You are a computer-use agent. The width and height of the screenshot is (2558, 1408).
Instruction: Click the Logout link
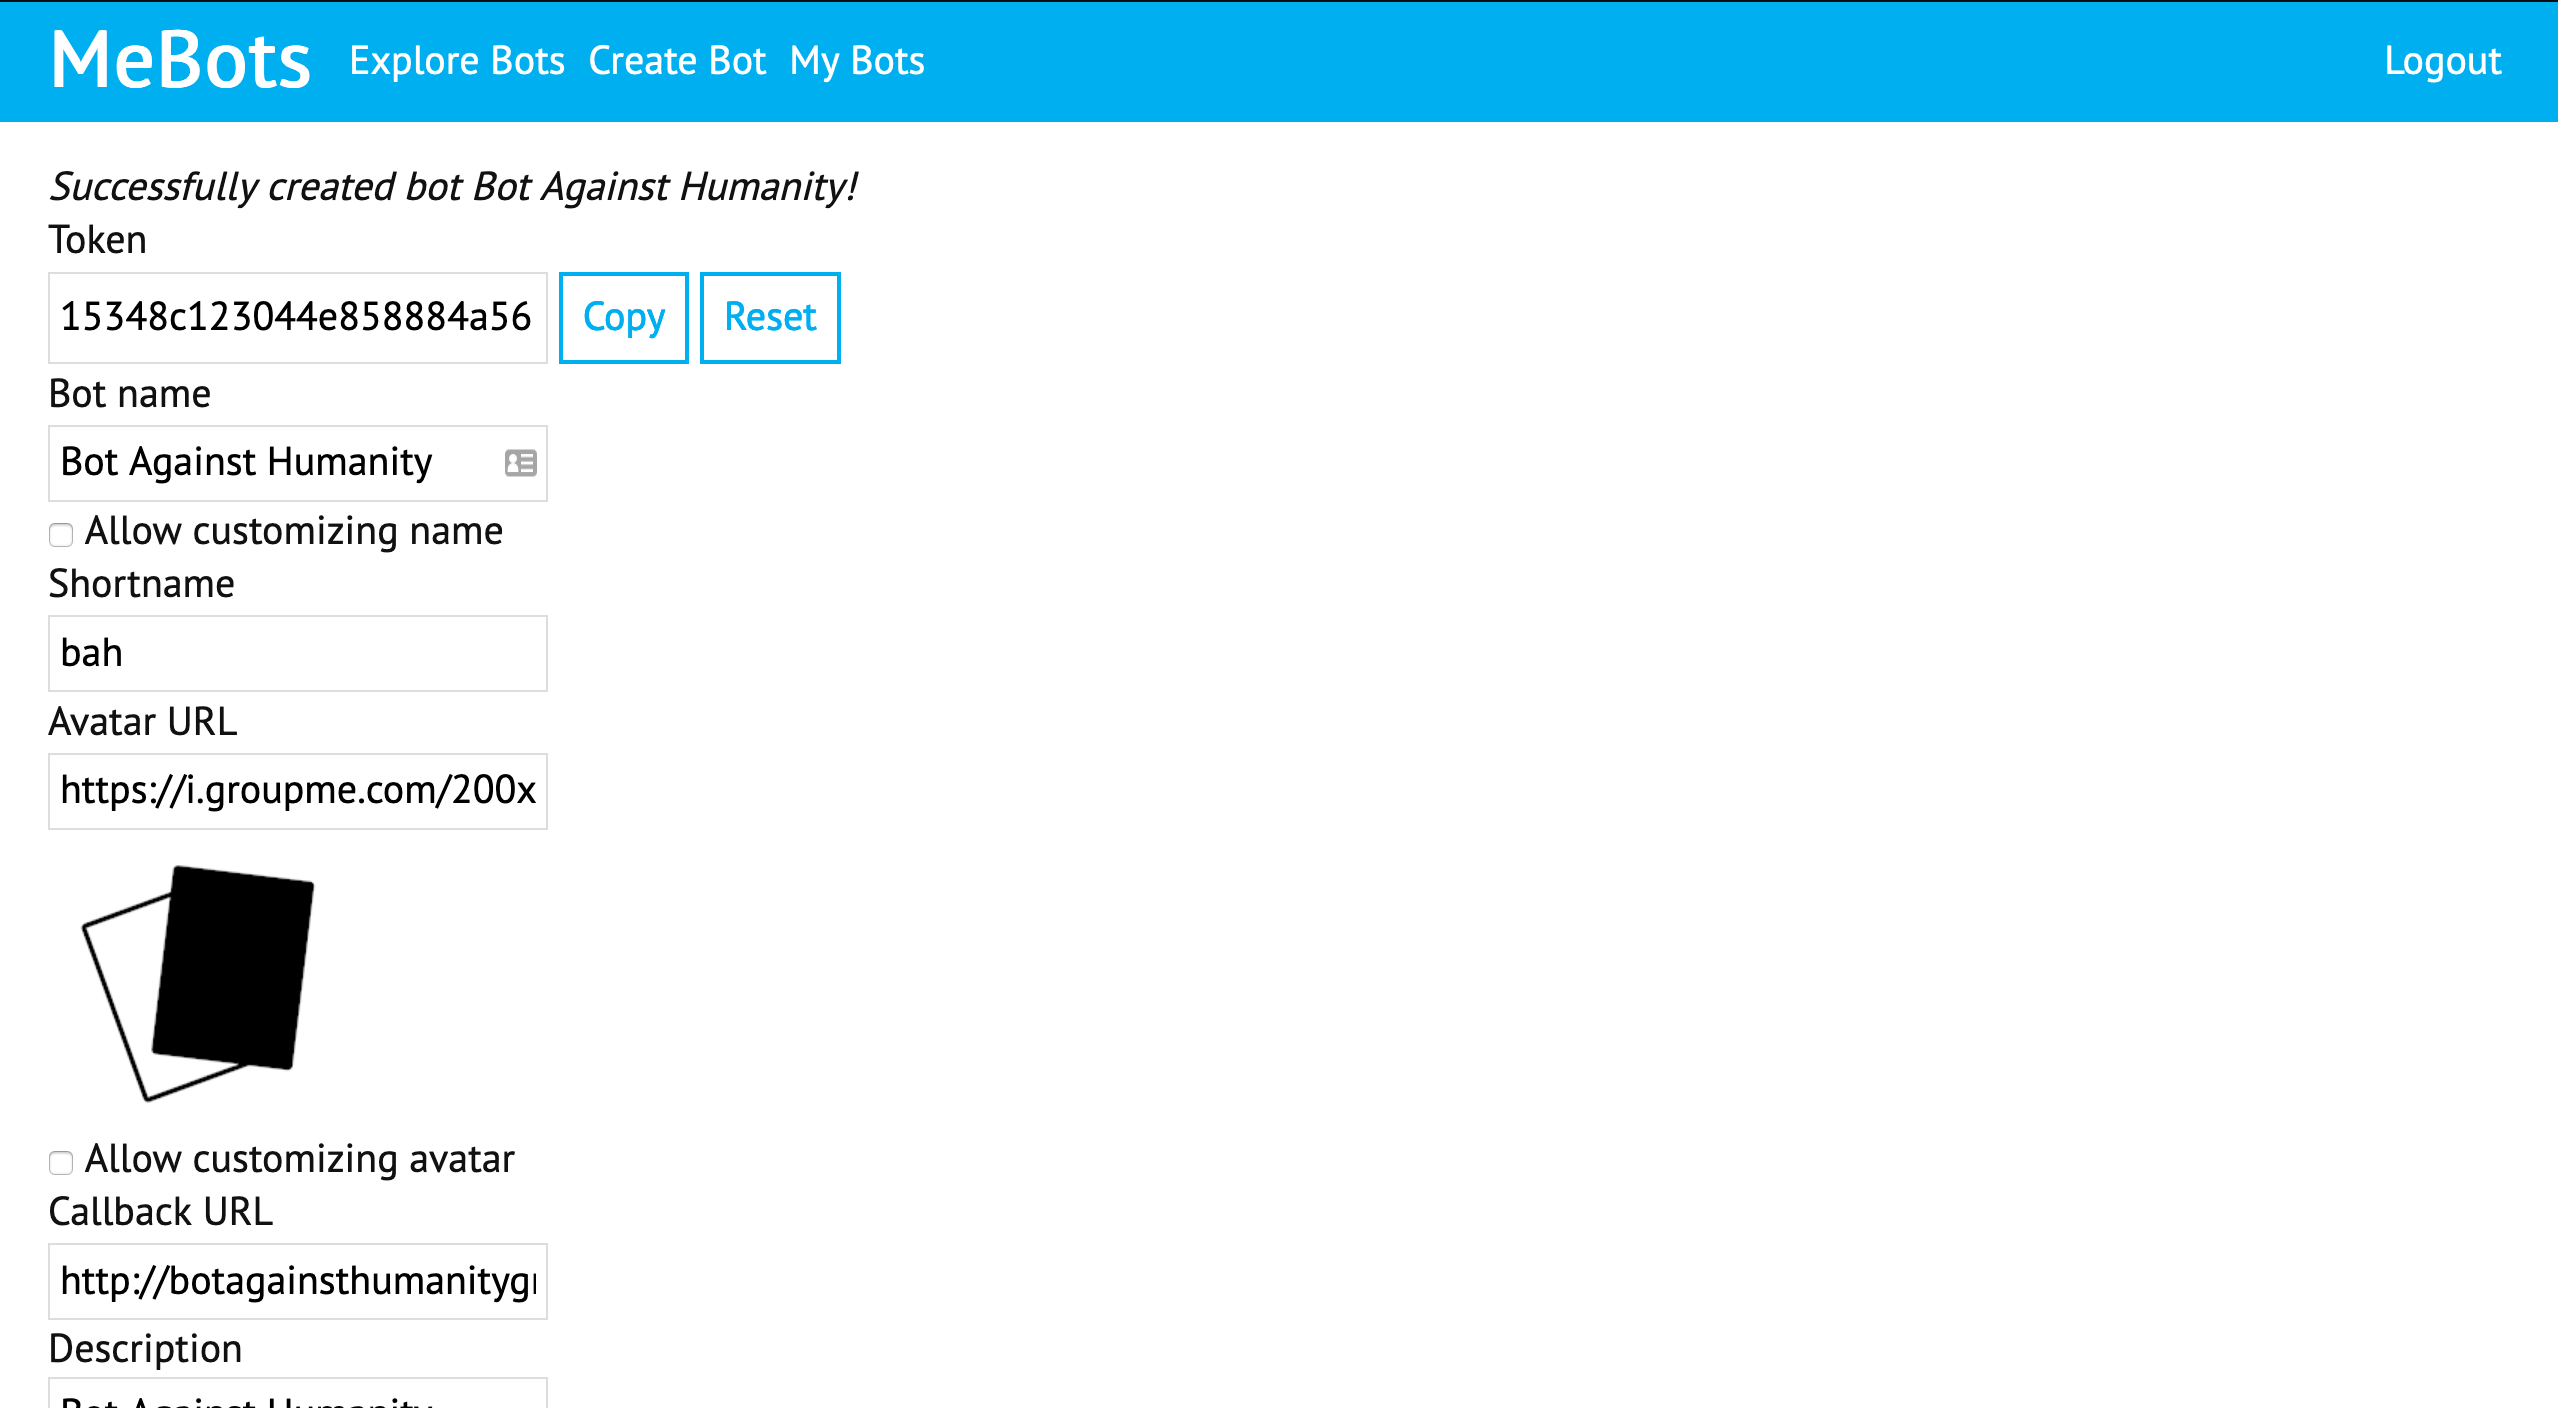tap(2442, 61)
